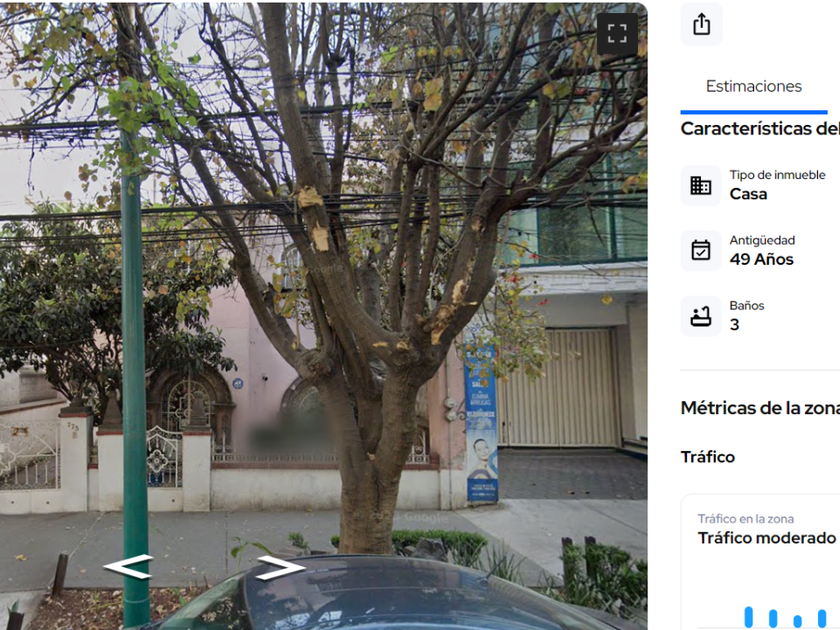Select the Baños count of 3
This screenshot has width=840, height=630.
(x=734, y=325)
